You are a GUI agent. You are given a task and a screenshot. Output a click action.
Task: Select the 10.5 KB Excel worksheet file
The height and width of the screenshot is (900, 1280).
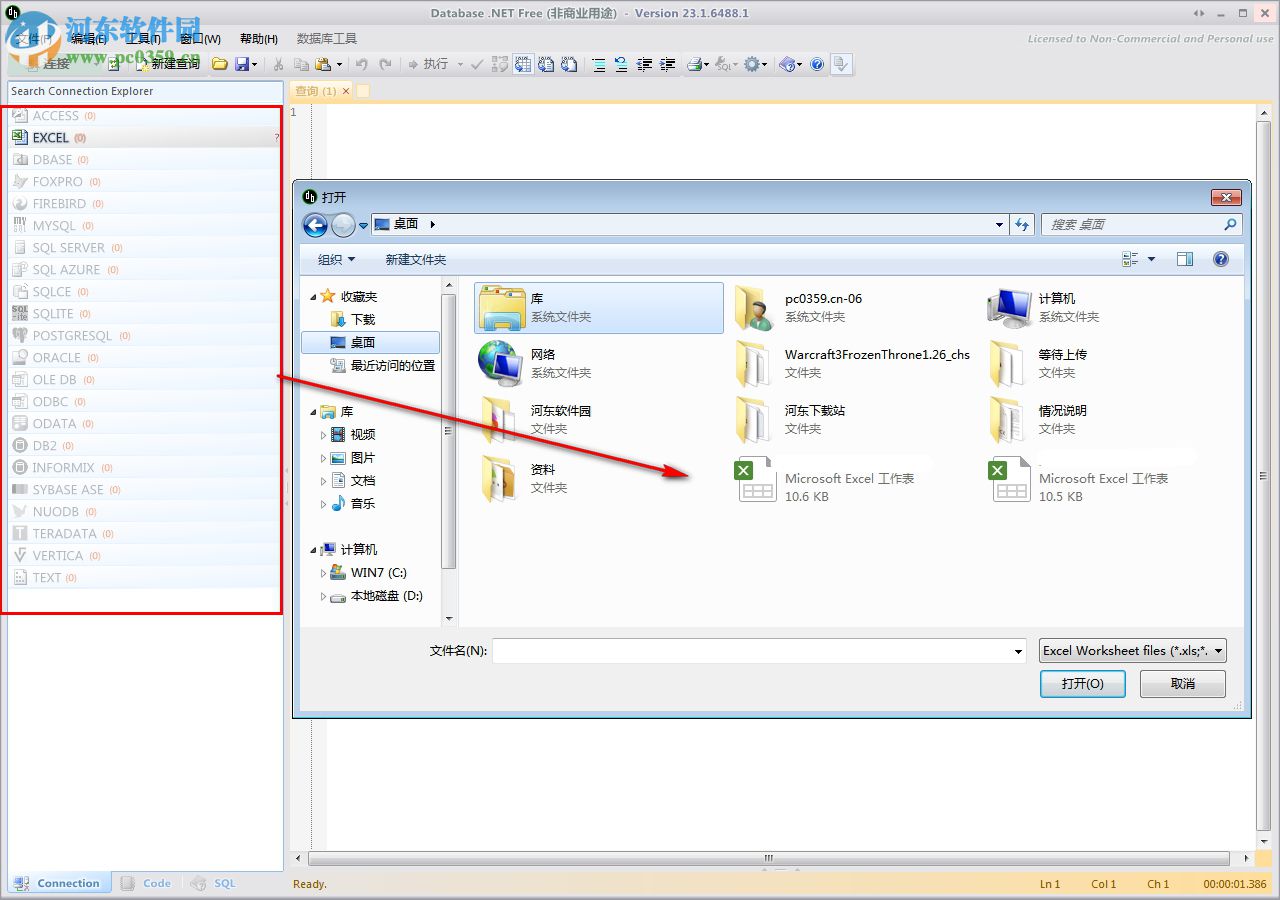(1080, 479)
